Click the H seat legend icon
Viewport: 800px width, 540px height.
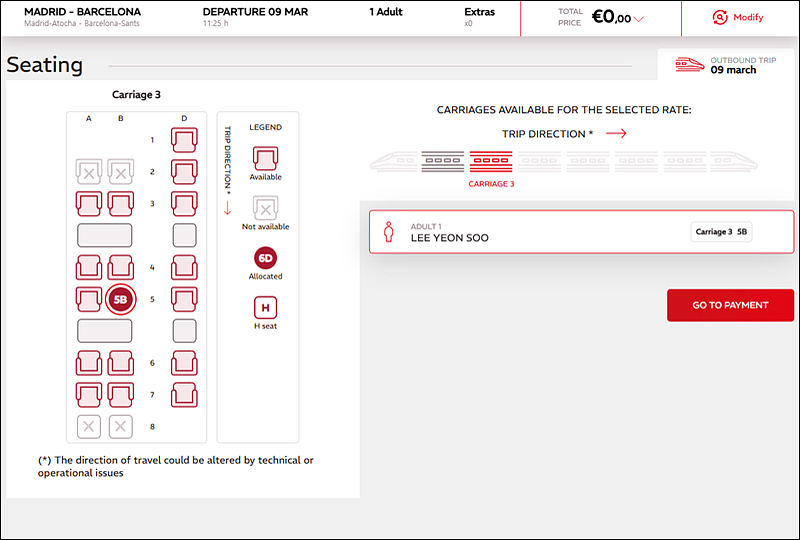(x=265, y=307)
